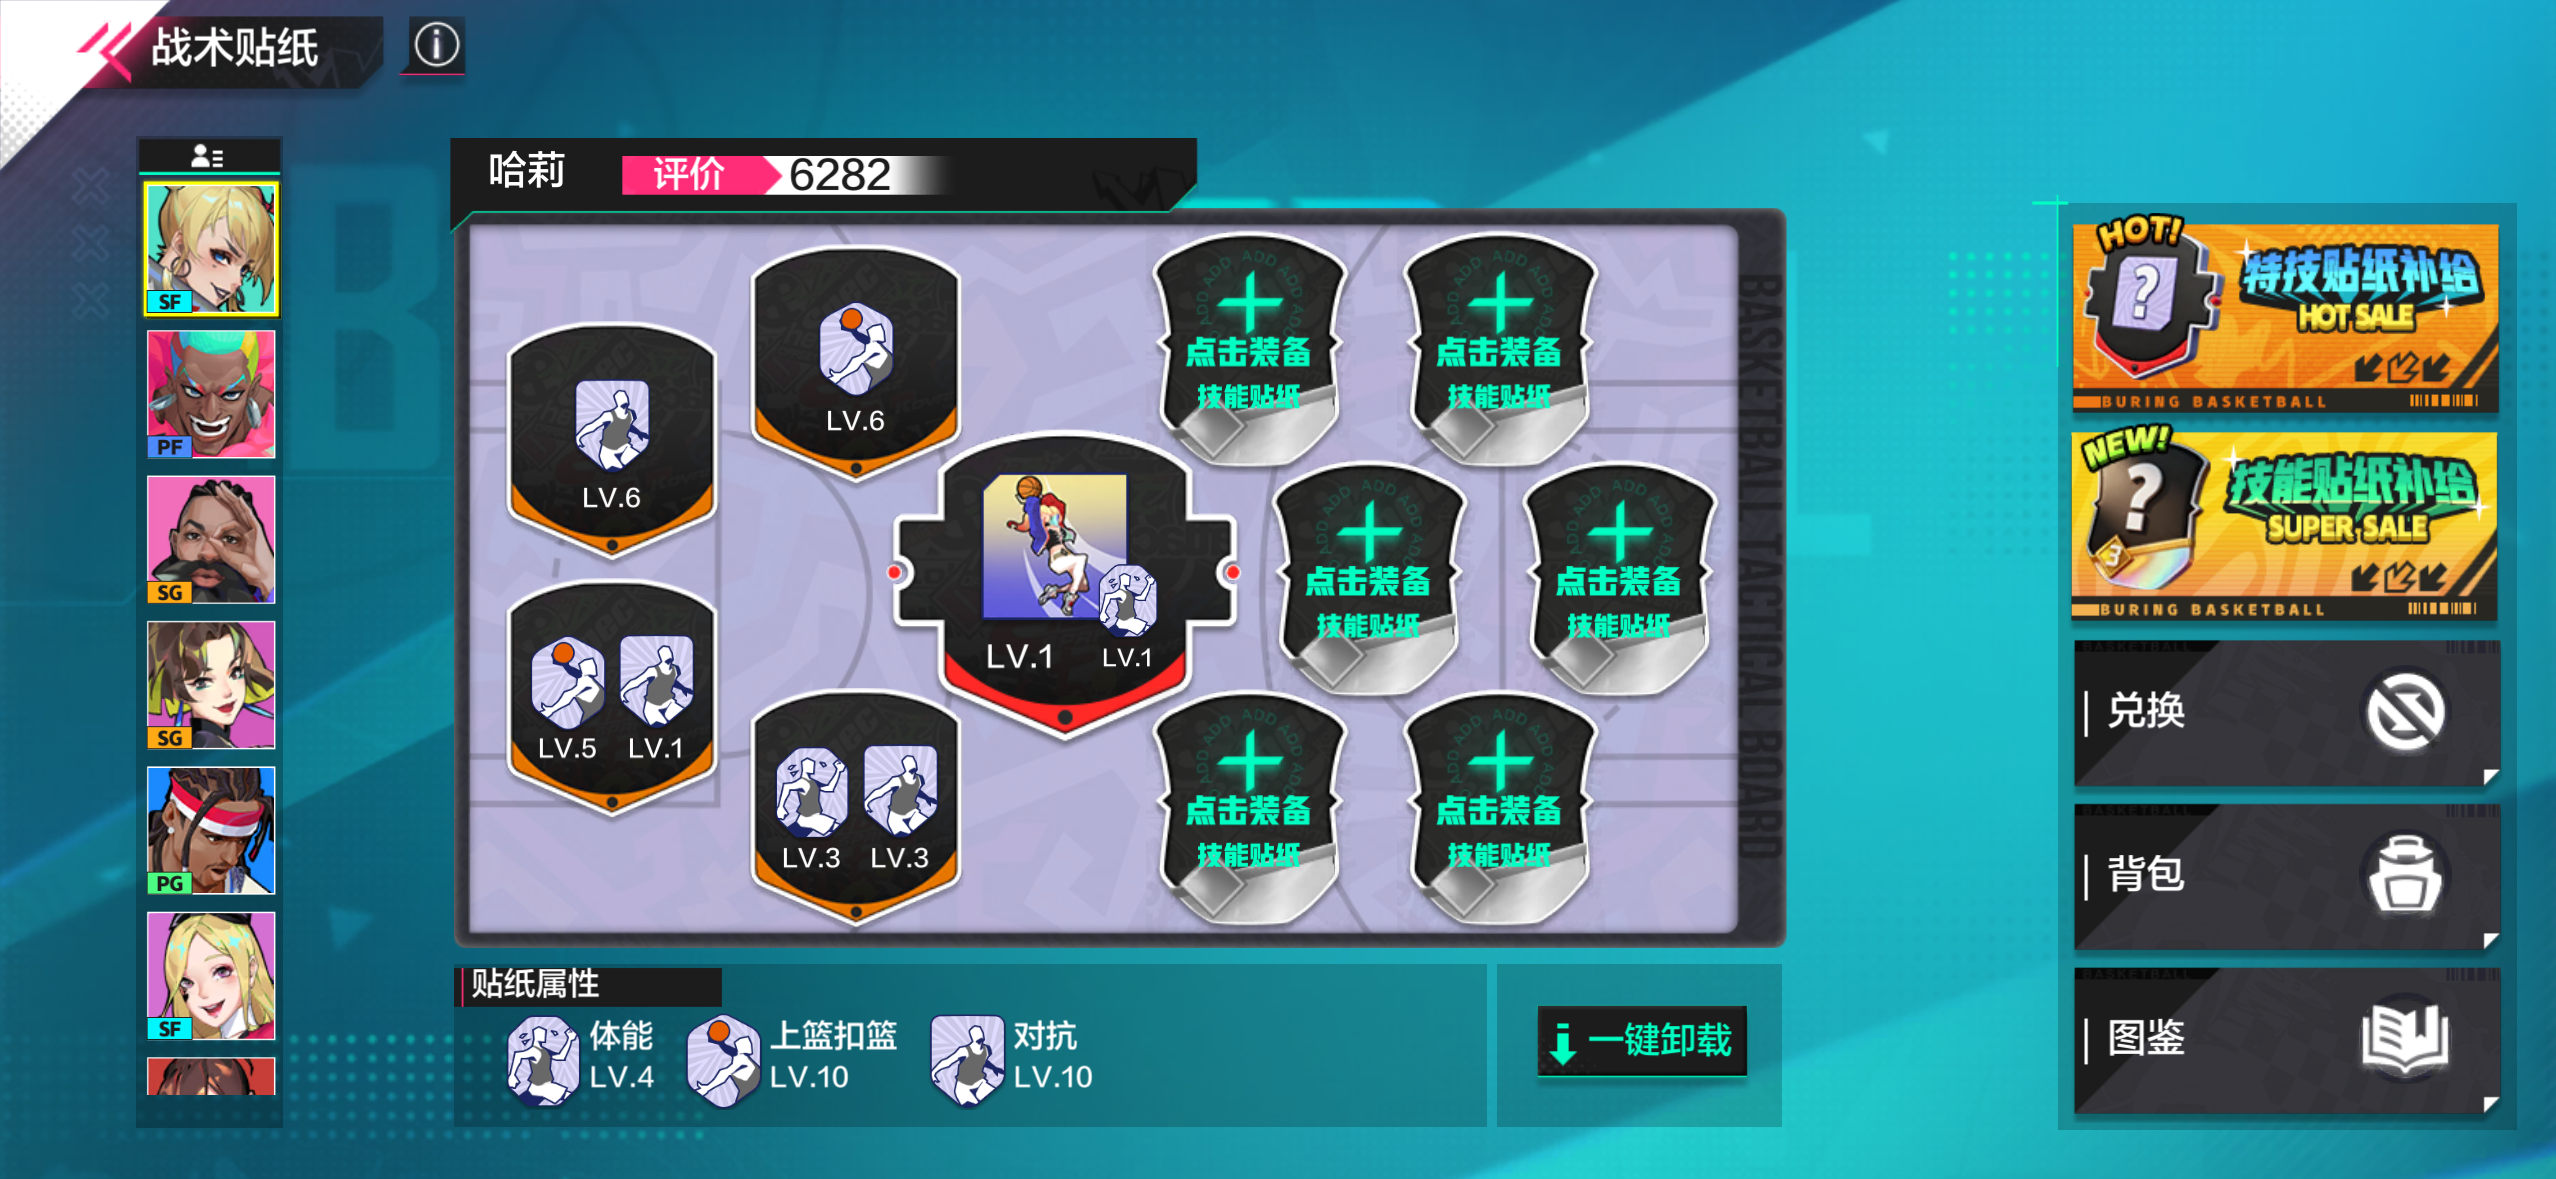This screenshot has height=1179, width=2556.
Task: Select the PG headband character portrait
Action: coord(211,830)
